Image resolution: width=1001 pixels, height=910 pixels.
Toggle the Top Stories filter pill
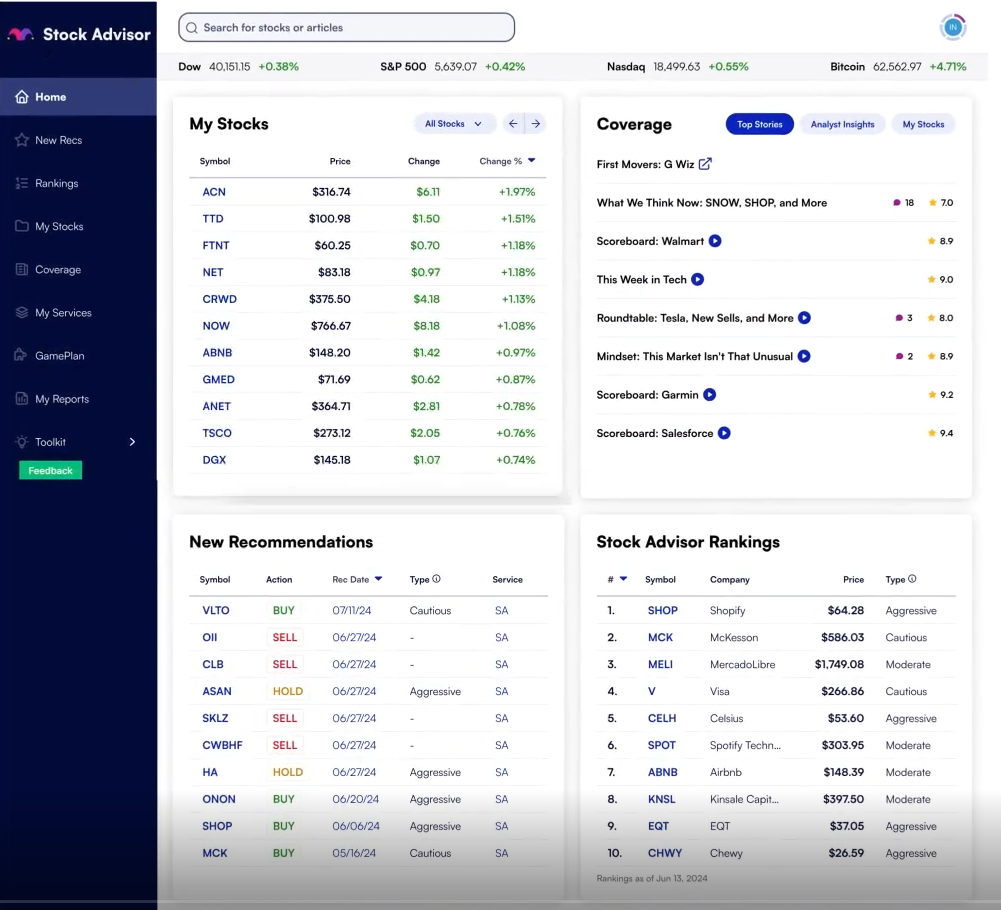(x=759, y=124)
